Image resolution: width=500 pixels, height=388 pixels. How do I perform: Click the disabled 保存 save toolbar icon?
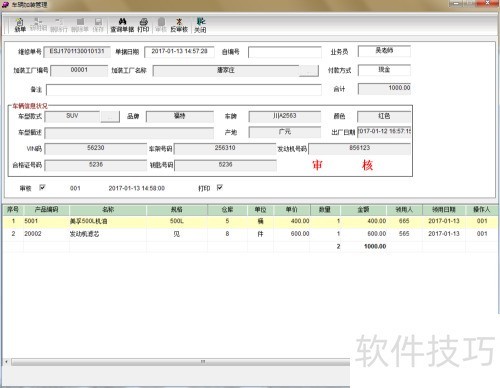[x=98, y=25]
